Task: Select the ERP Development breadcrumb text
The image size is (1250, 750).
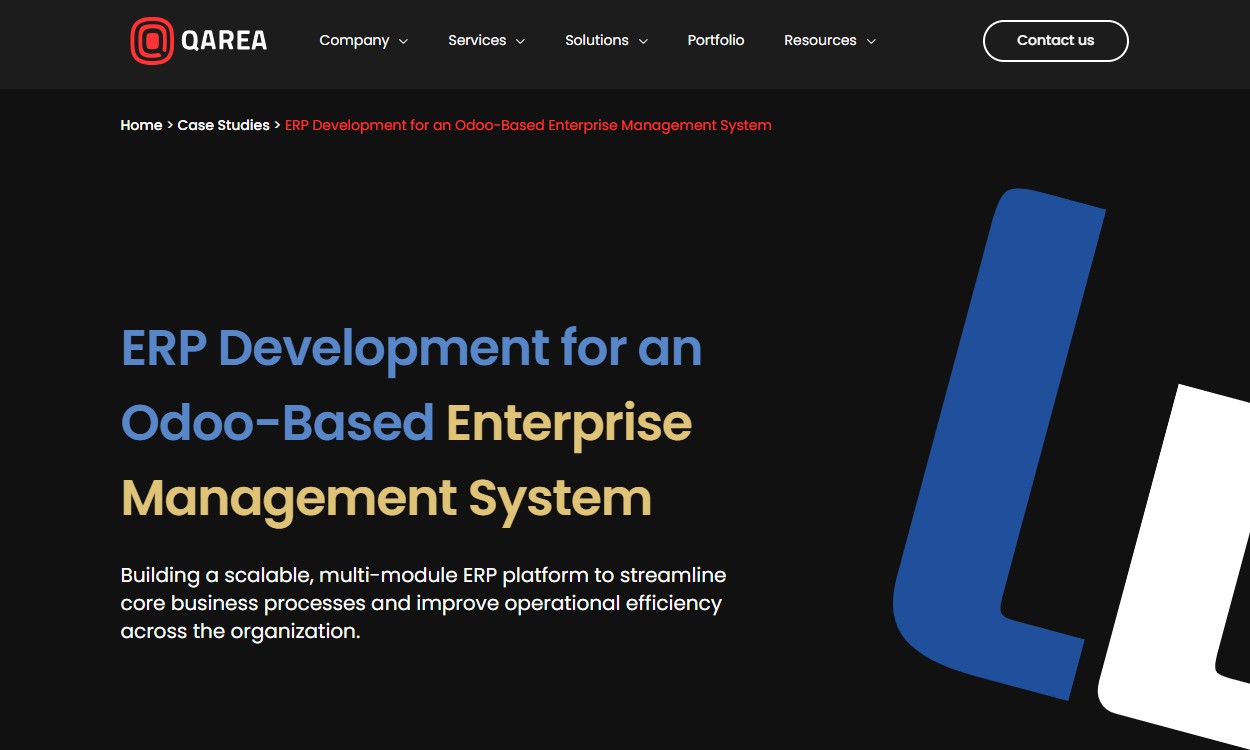Action: [x=528, y=125]
